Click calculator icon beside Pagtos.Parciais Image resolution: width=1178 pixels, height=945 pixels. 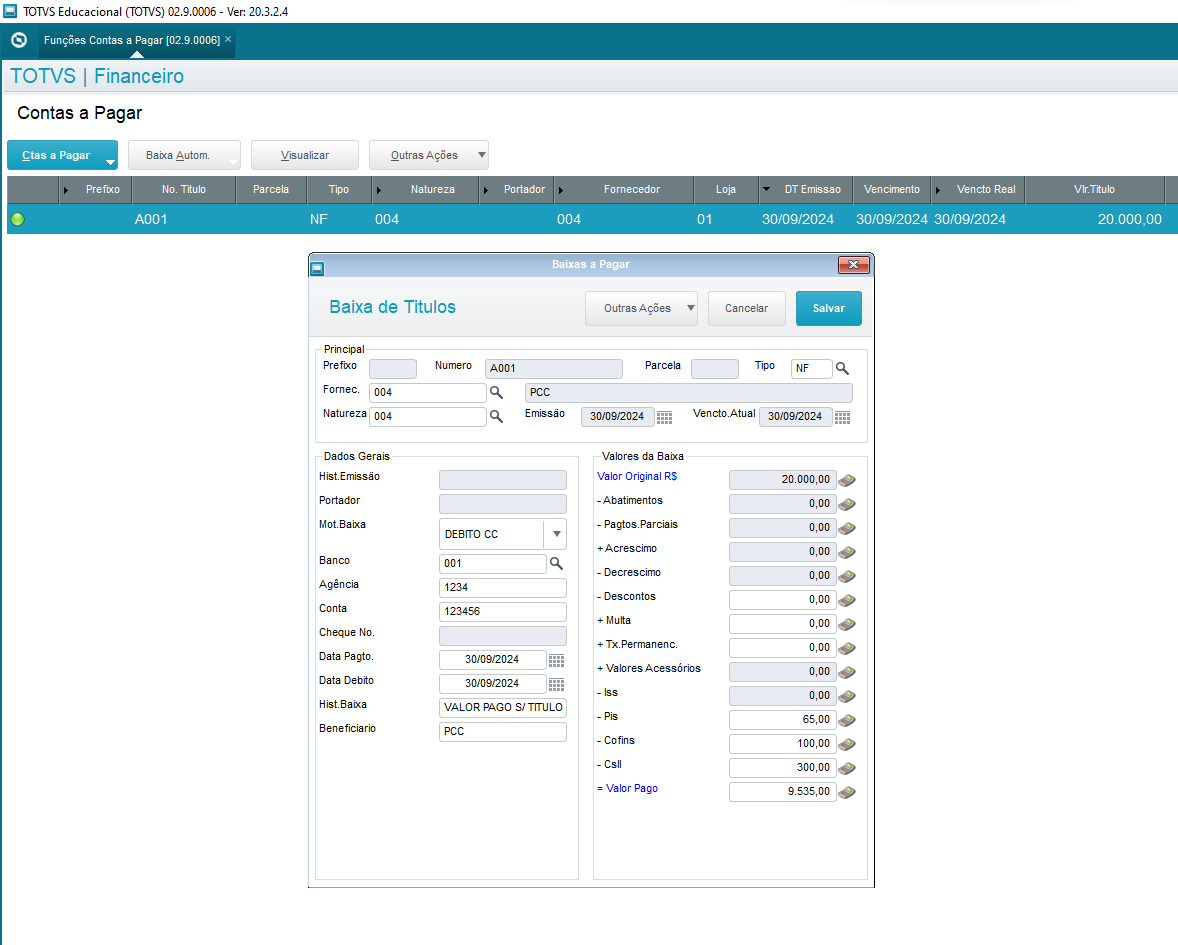point(847,528)
